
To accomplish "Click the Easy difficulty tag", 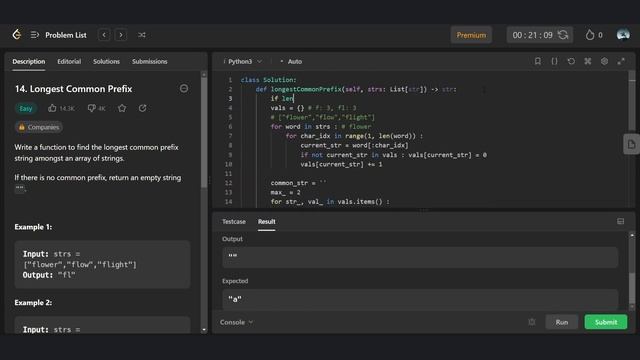I will (x=26, y=108).
